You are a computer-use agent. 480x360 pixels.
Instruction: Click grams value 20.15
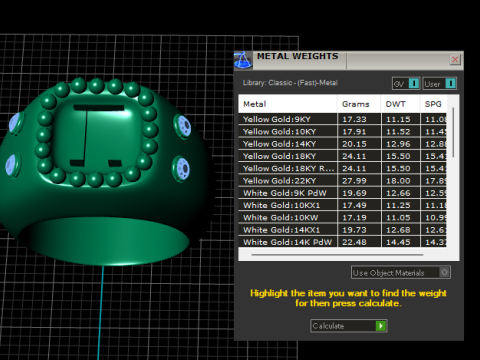coord(354,144)
